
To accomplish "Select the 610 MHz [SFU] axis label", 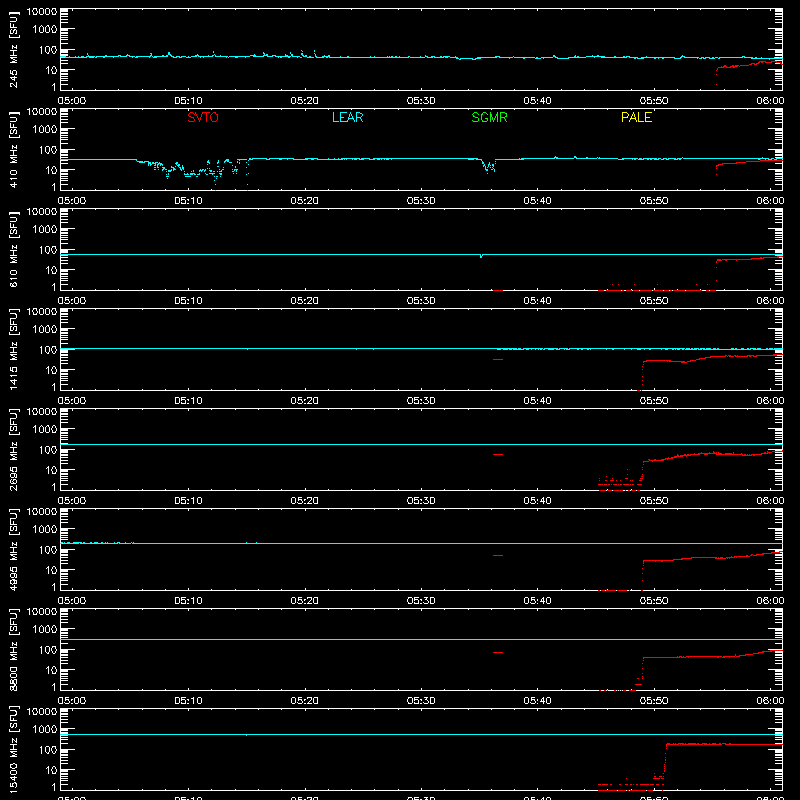I will (x=14, y=249).
